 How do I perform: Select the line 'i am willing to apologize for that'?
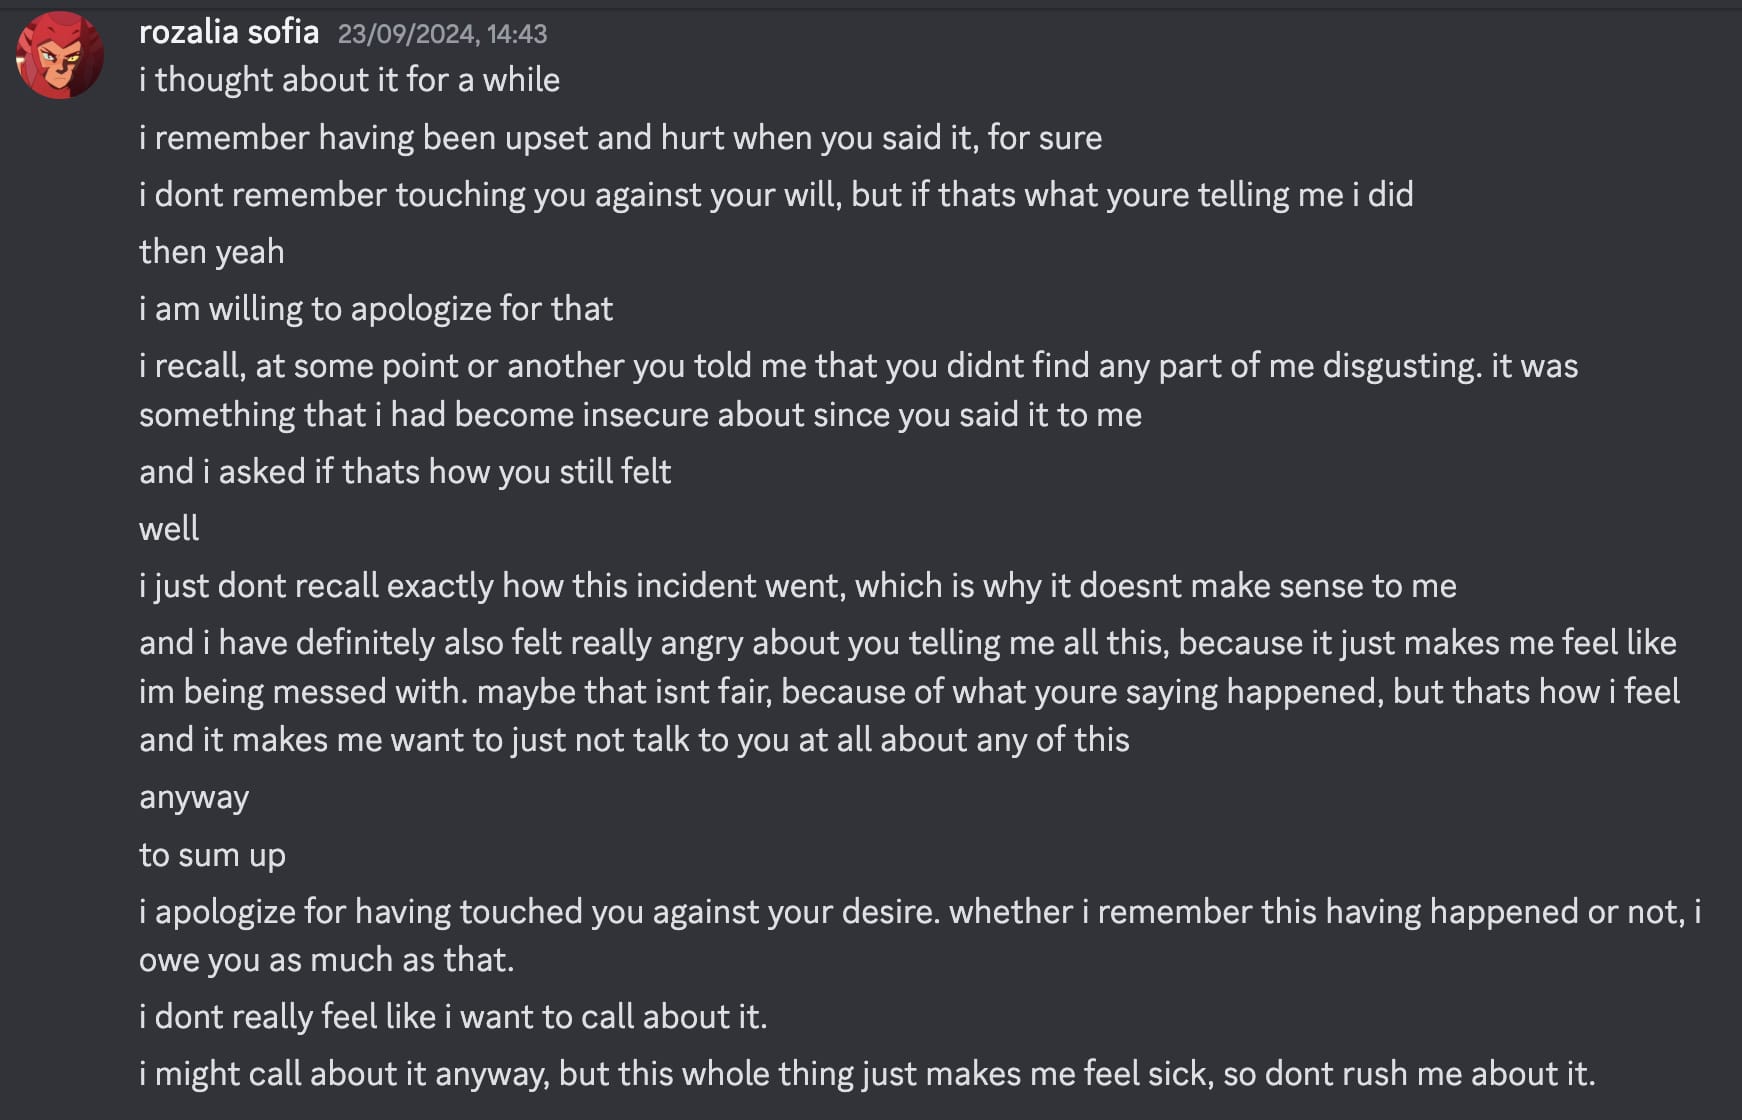tap(376, 308)
